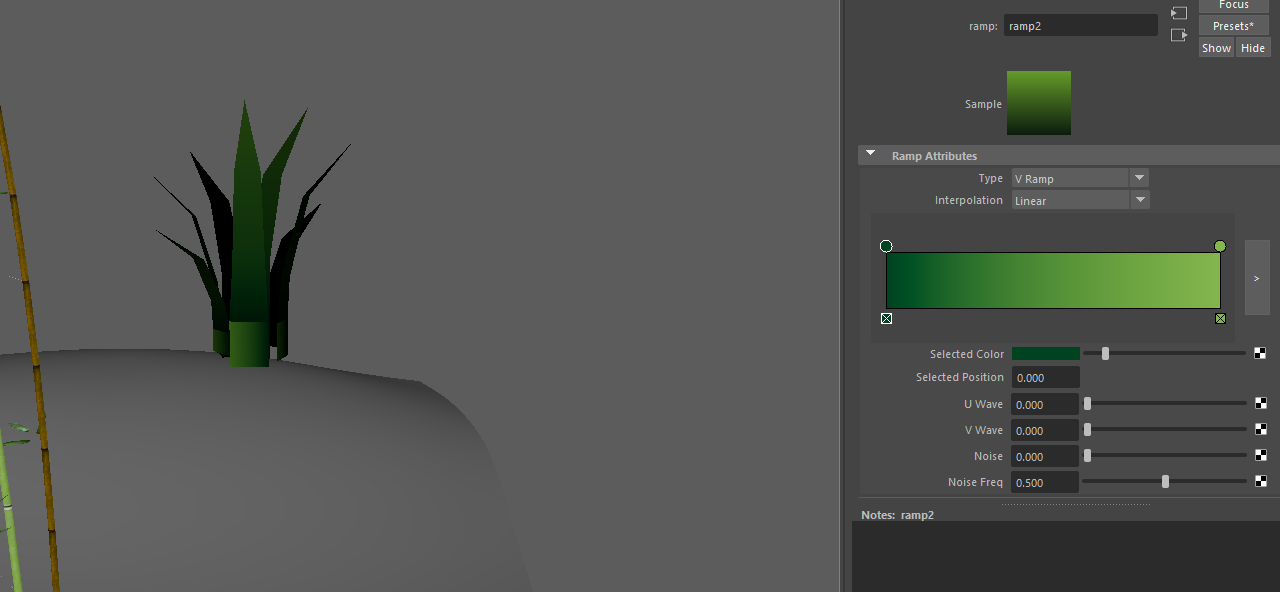Click the map checker icon for Noise Freq

(1261, 481)
